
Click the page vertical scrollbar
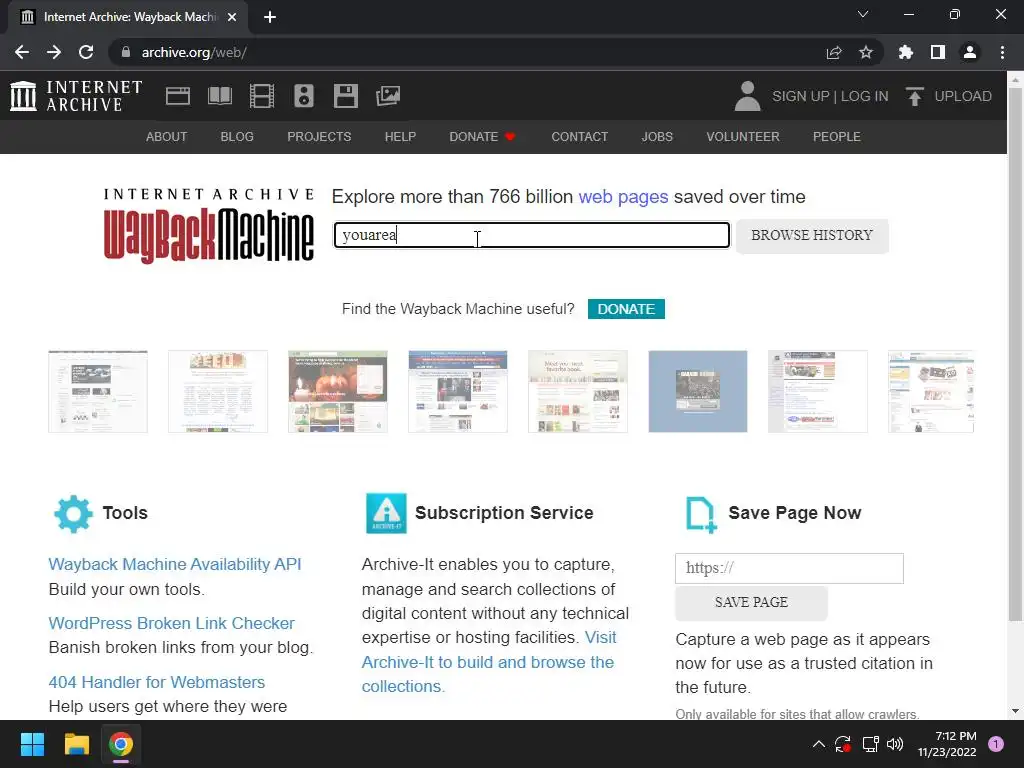pyautogui.click(x=1015, y=353)
